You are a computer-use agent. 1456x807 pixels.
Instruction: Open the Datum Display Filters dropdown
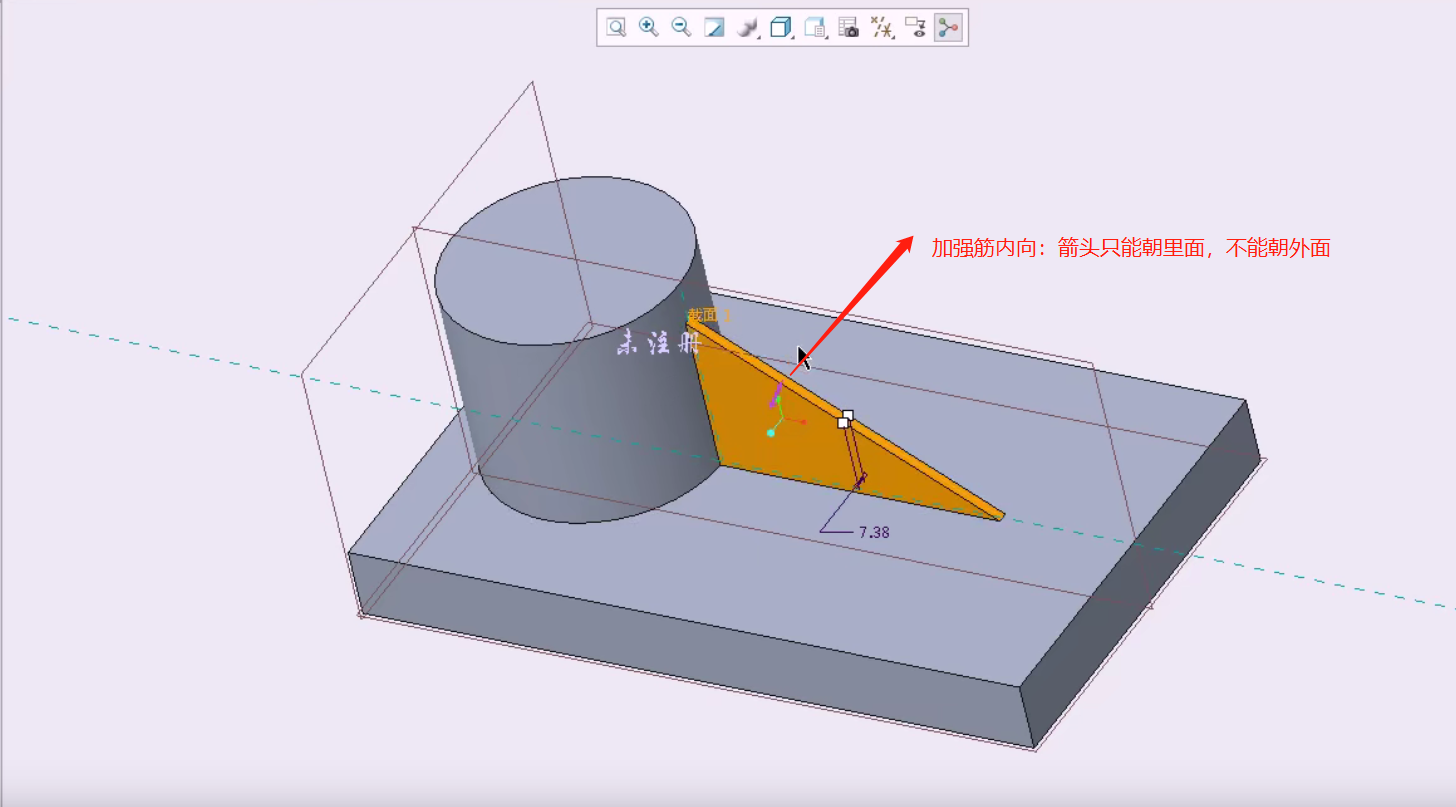click(x=881, y=27)
